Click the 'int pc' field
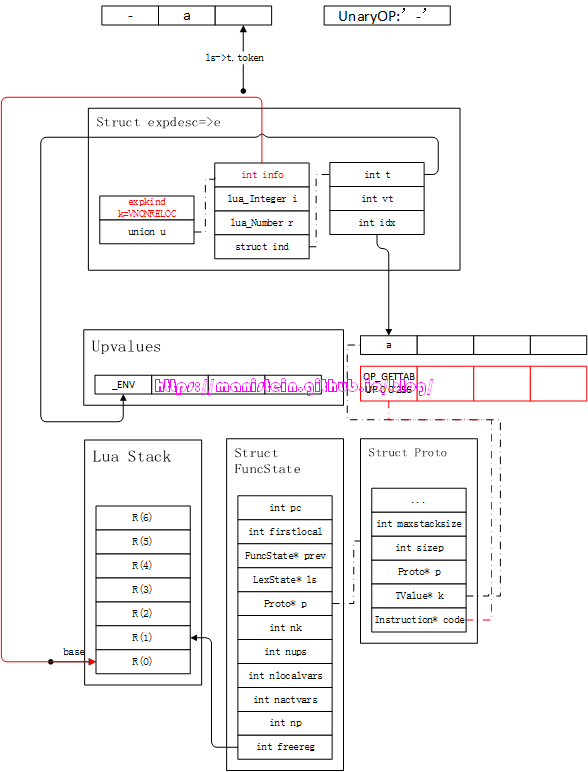 pos(285,508)
